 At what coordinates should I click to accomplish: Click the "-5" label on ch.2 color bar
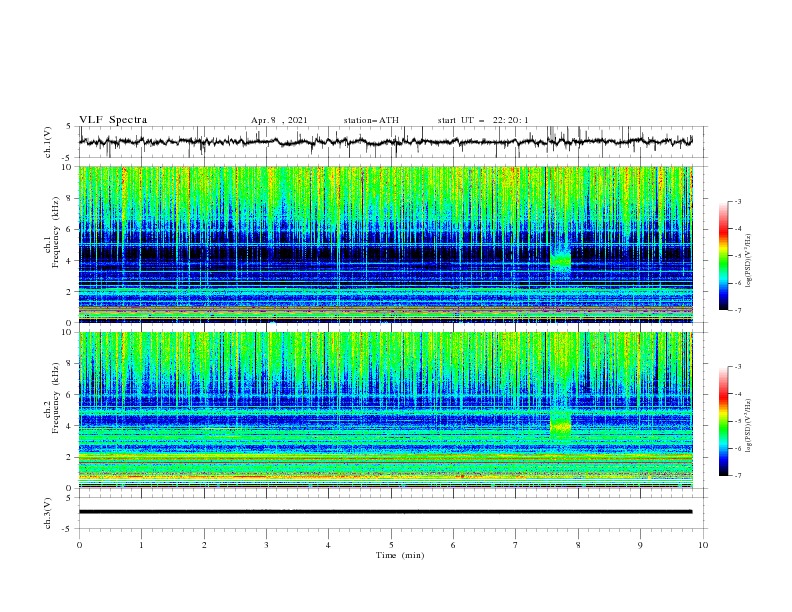[737, 421]
